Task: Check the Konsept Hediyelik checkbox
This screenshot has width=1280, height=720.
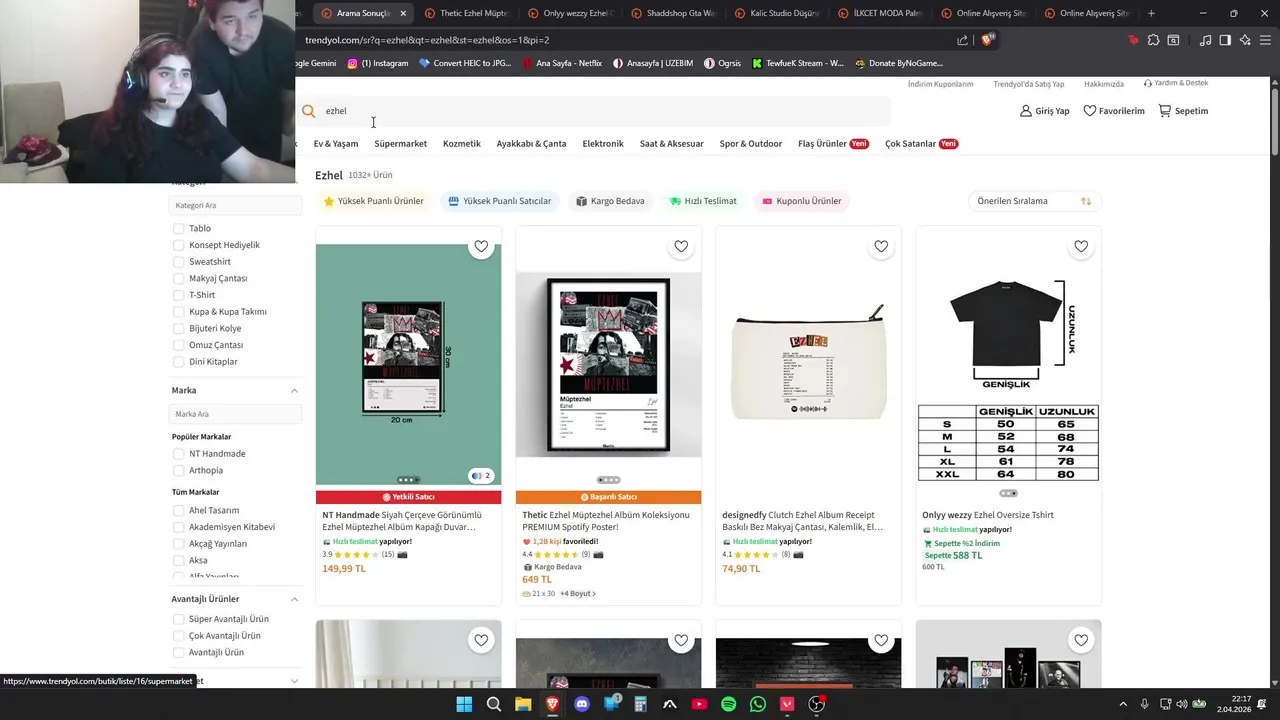Action: tap(179, 245)
